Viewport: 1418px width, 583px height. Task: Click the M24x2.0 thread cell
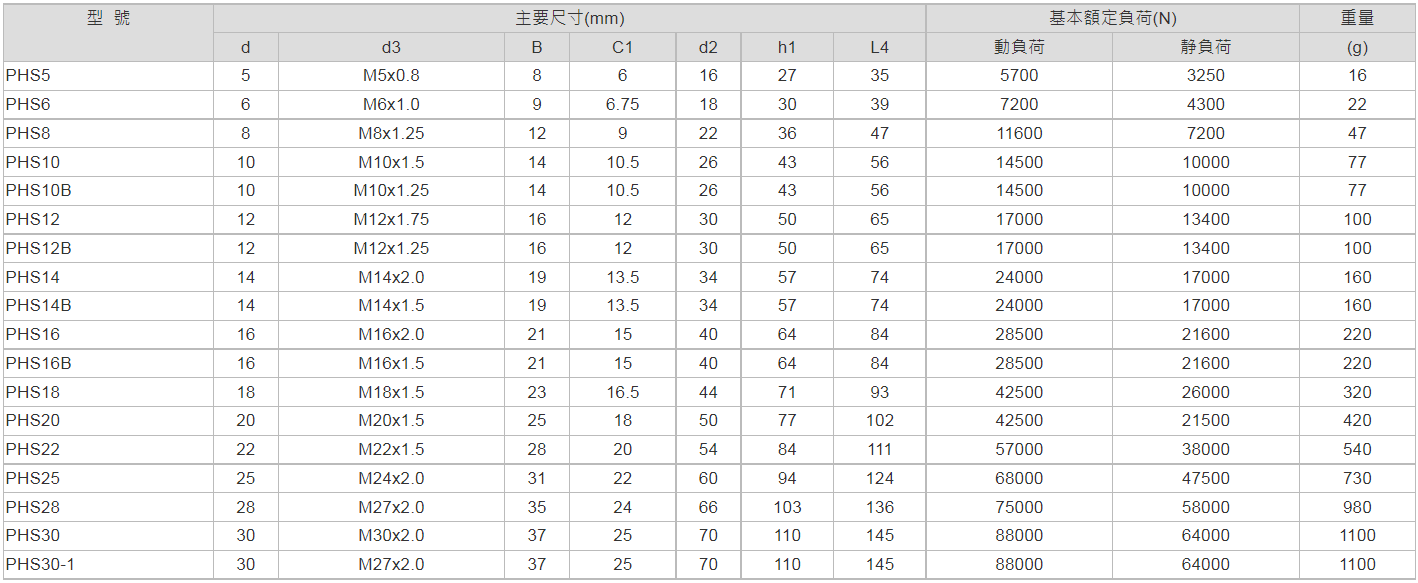[x=391, y=478]
